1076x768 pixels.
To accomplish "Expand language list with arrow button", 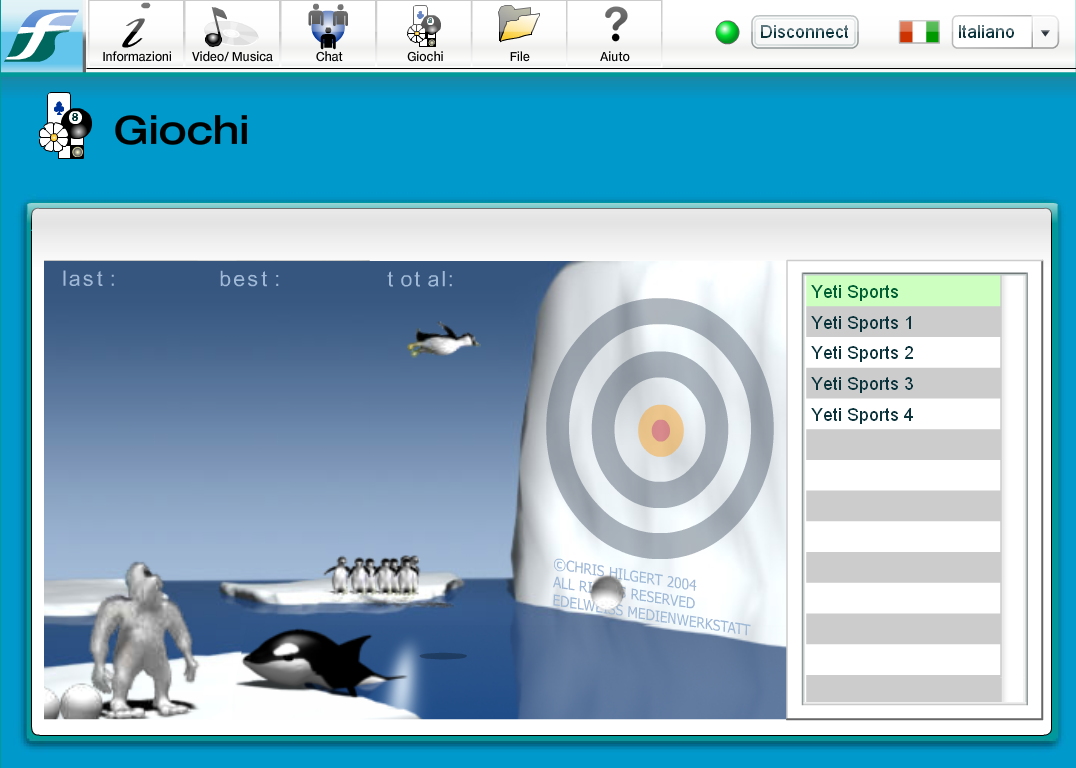I will coord(1045,32).
